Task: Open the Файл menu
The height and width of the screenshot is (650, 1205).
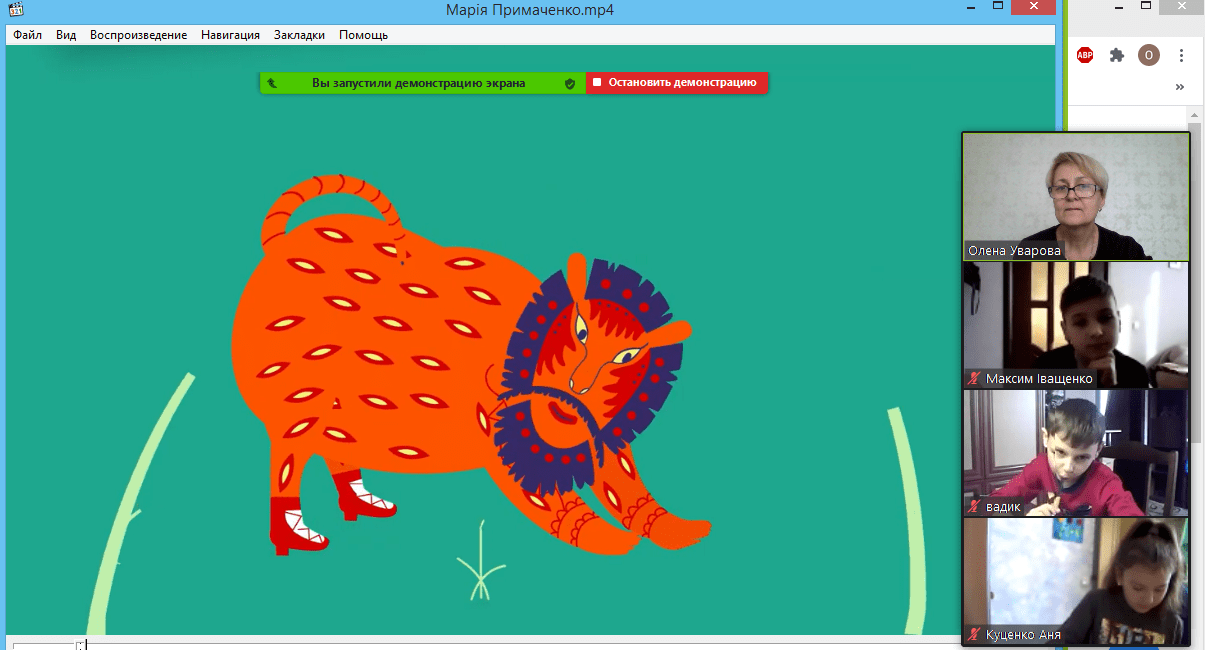Action: 28,34
